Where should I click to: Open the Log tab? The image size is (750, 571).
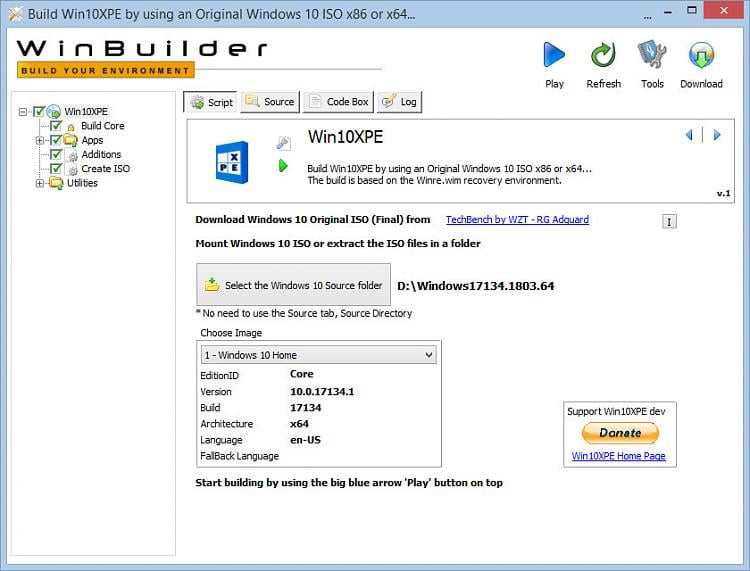[399, 102]
